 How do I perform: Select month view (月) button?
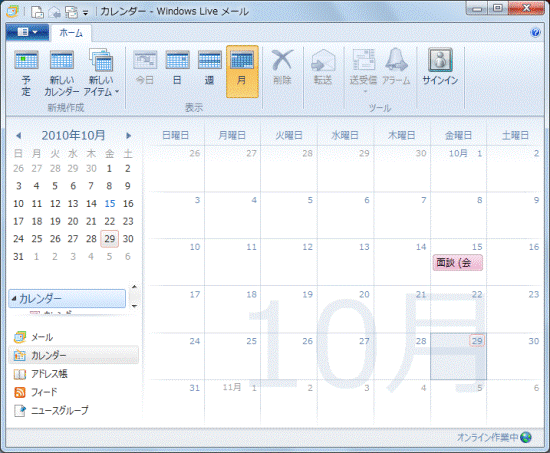click(x=242, y=72)
